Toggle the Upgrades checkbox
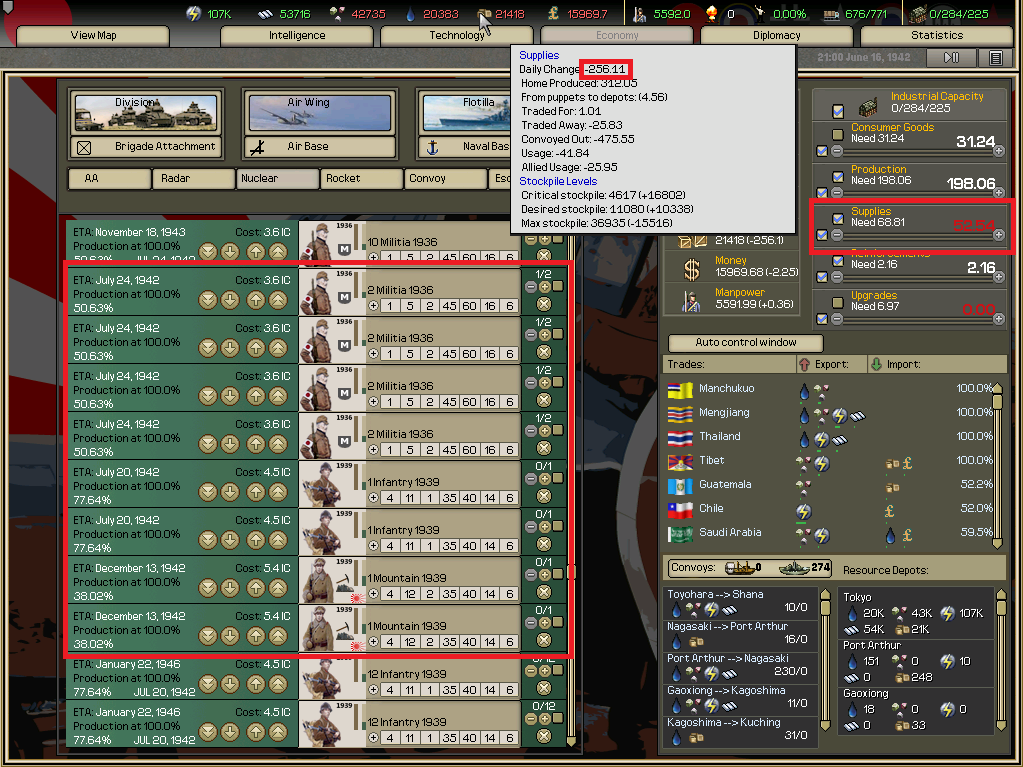Image resolution: width=1023 pixels, height=767 pixels. [x=838, y=303]
